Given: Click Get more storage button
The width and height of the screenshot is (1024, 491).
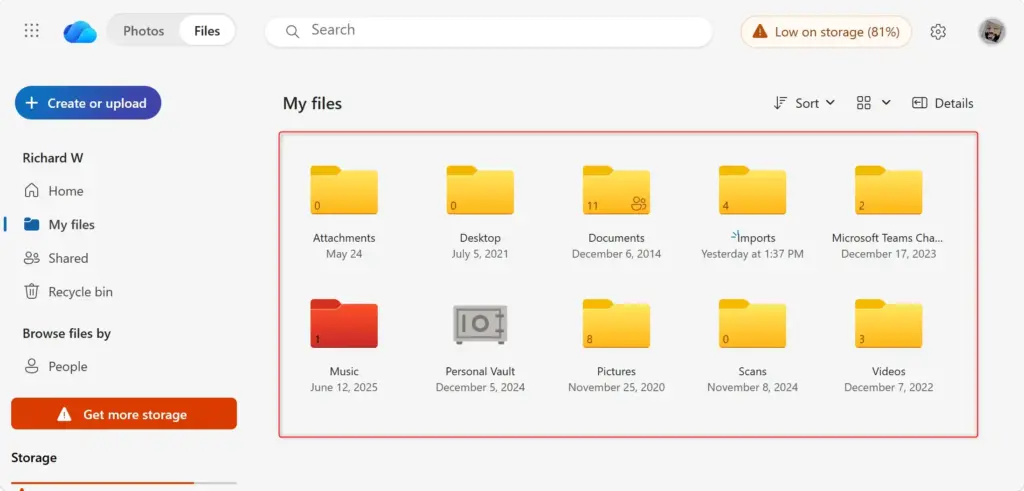Looking at the screenshot, I should click(124, 414).
